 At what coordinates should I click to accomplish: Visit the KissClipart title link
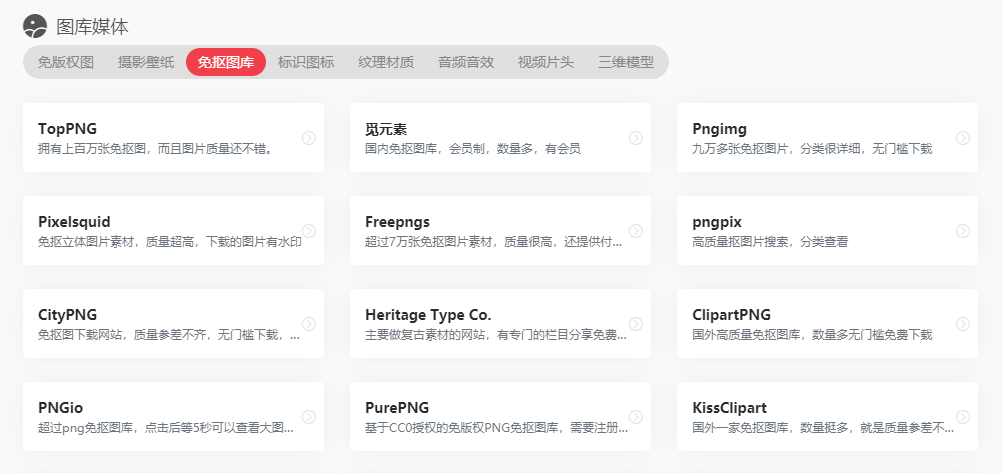pyautogui.click(x=729, y=408)
